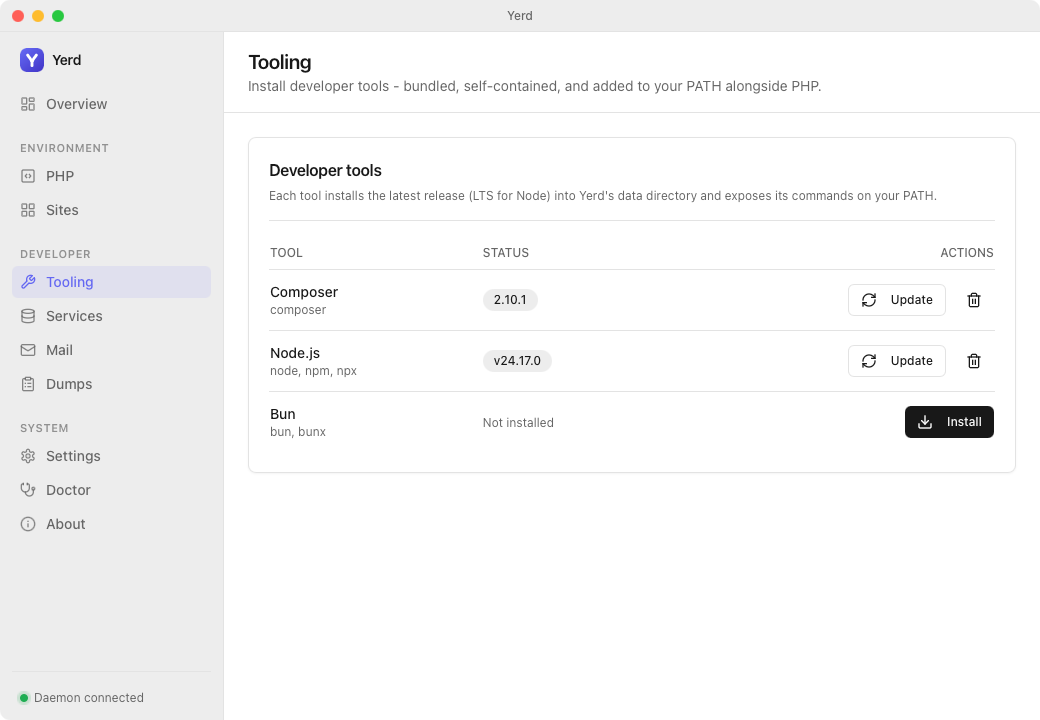Open the Mail page

point(111,350)
